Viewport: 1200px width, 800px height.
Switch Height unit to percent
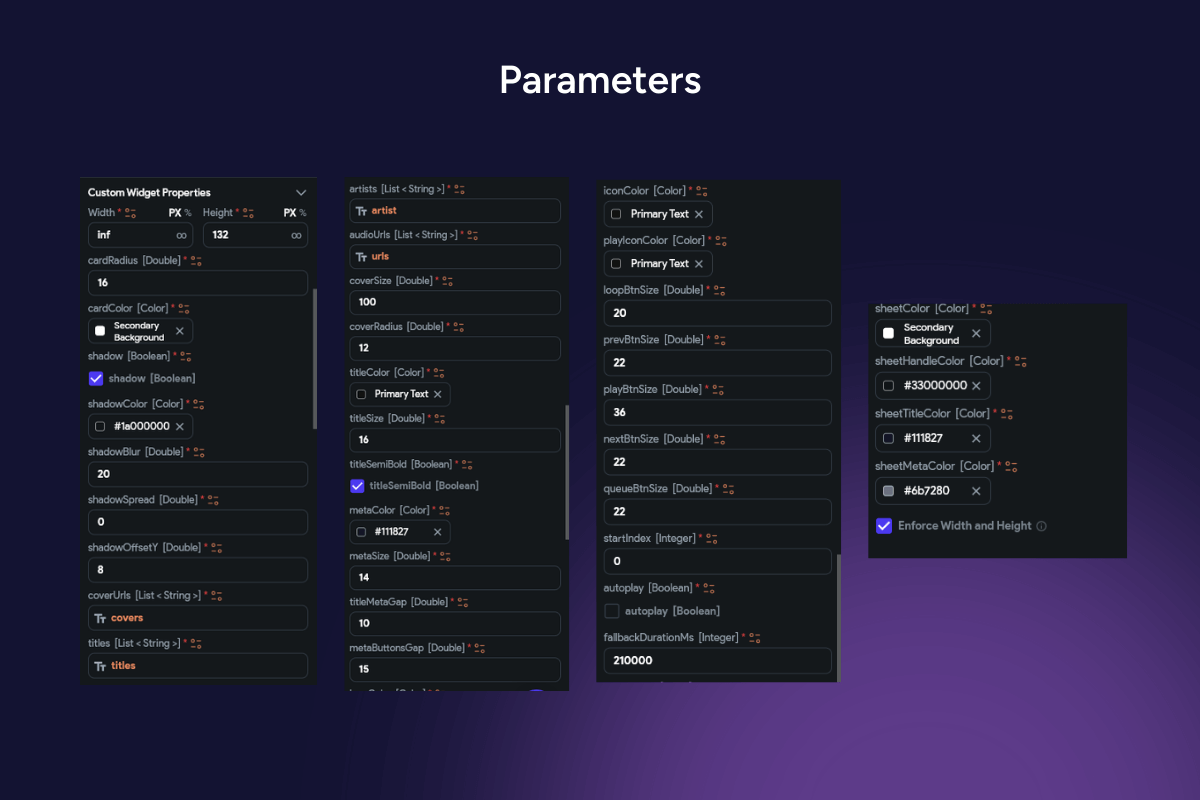click(303, 213)
